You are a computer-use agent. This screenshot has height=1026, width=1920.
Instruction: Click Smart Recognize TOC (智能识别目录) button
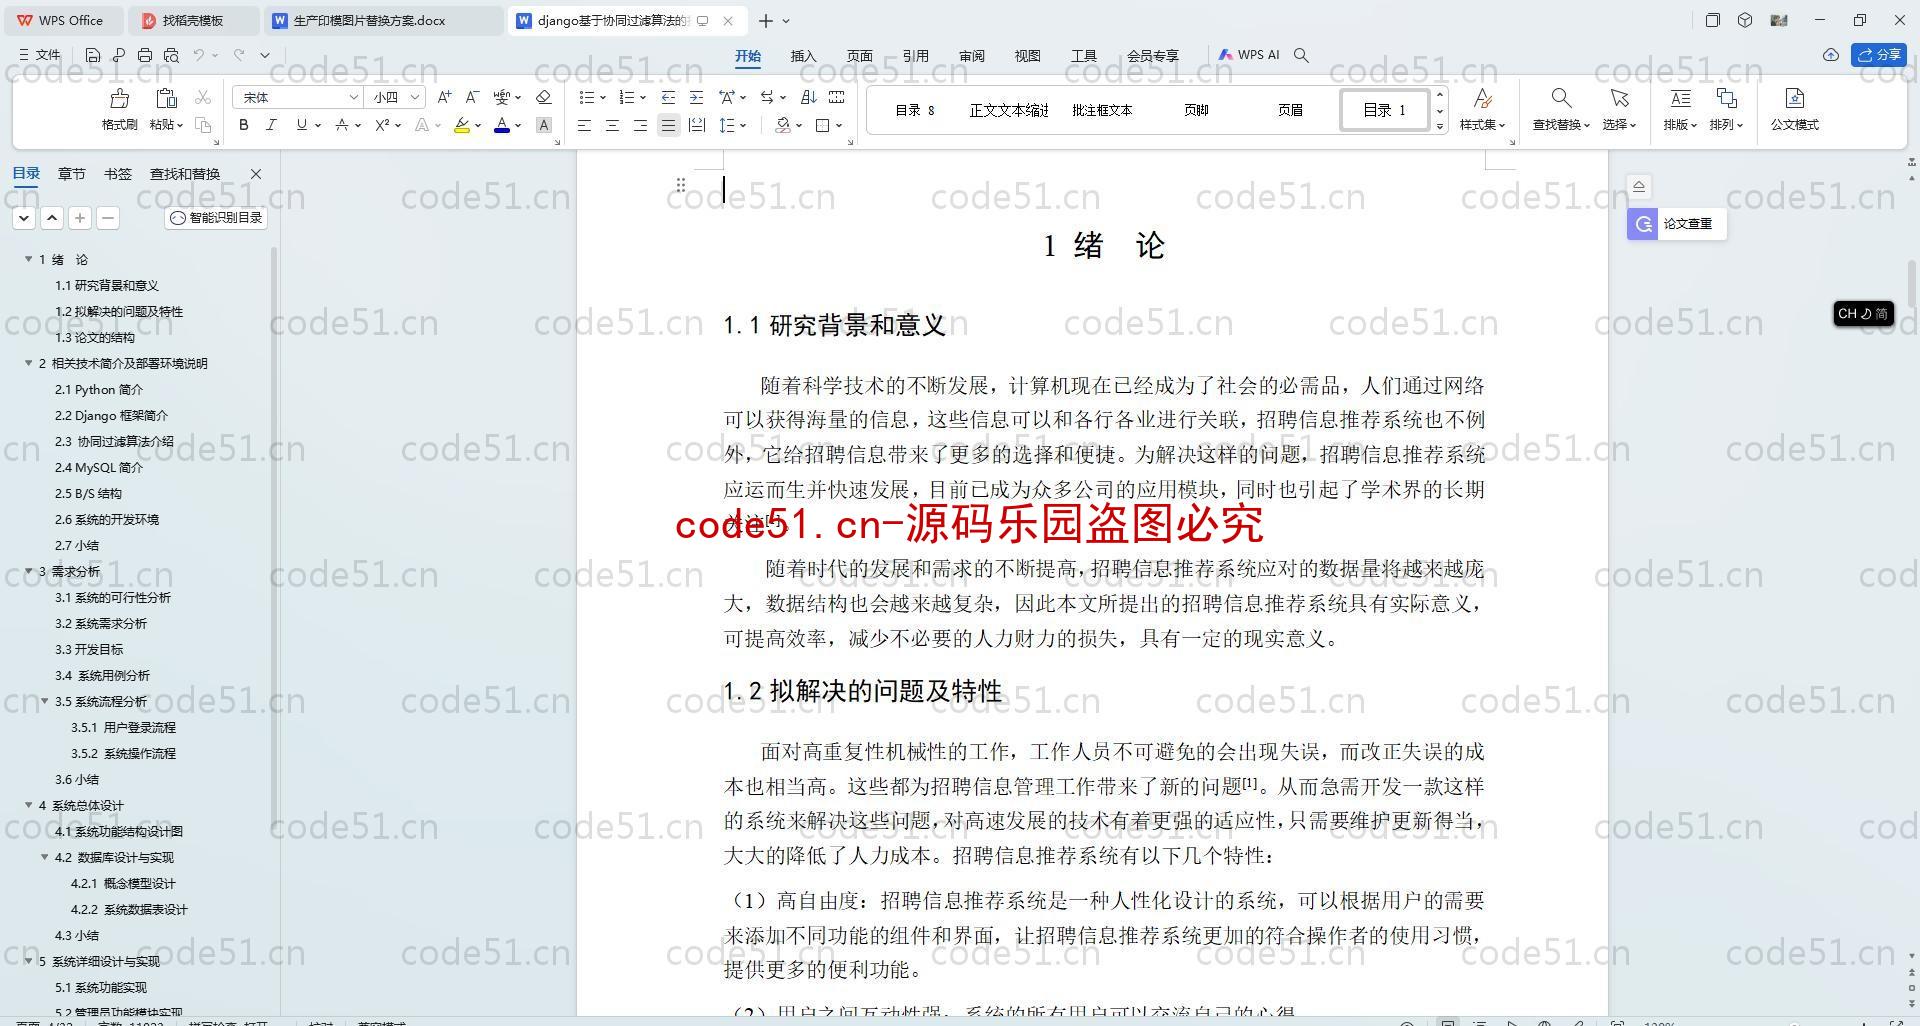click(216, 217)
